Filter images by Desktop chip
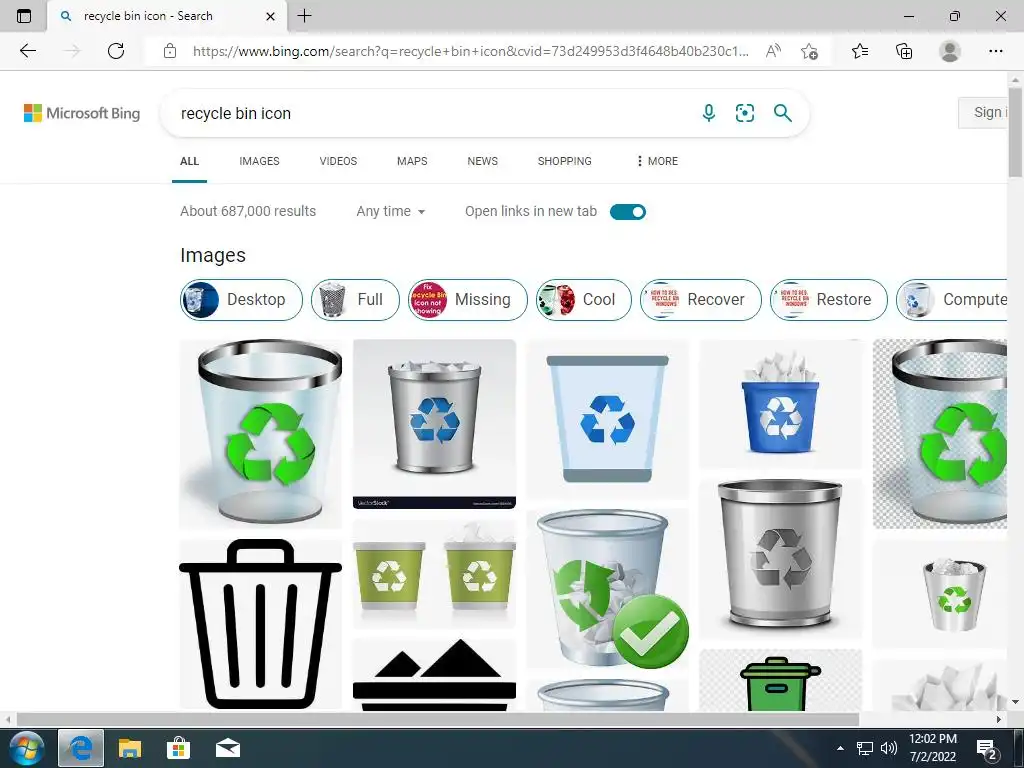This screenshot has width=1024, height=768. 242,300
